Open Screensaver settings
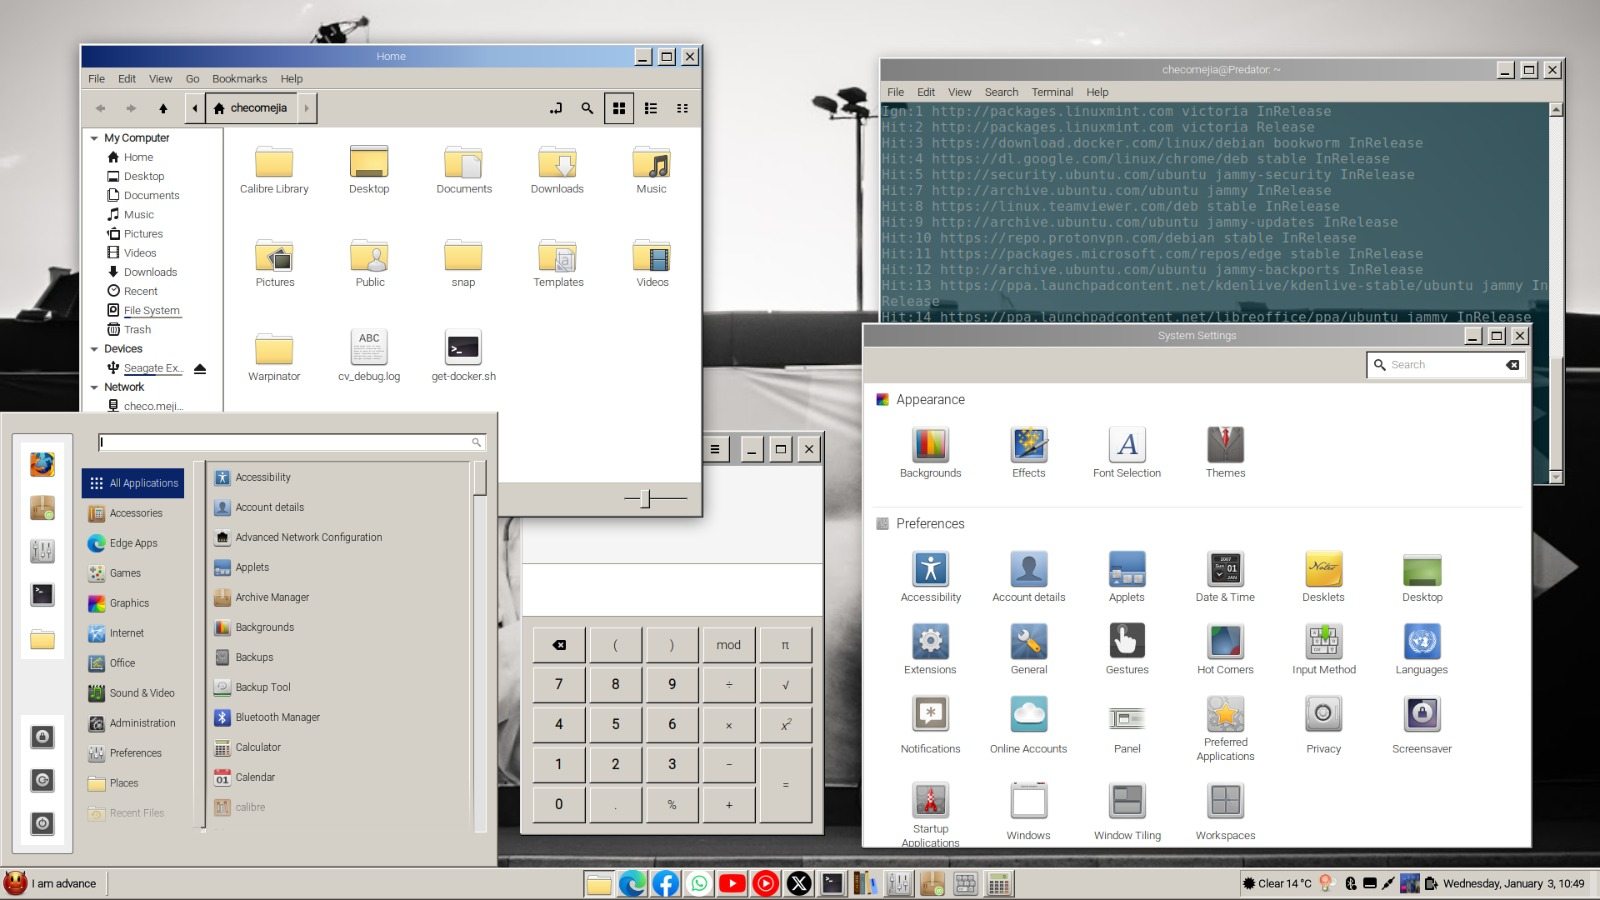Screen dimensions: 1600x900 click(x=1421, y=726)
